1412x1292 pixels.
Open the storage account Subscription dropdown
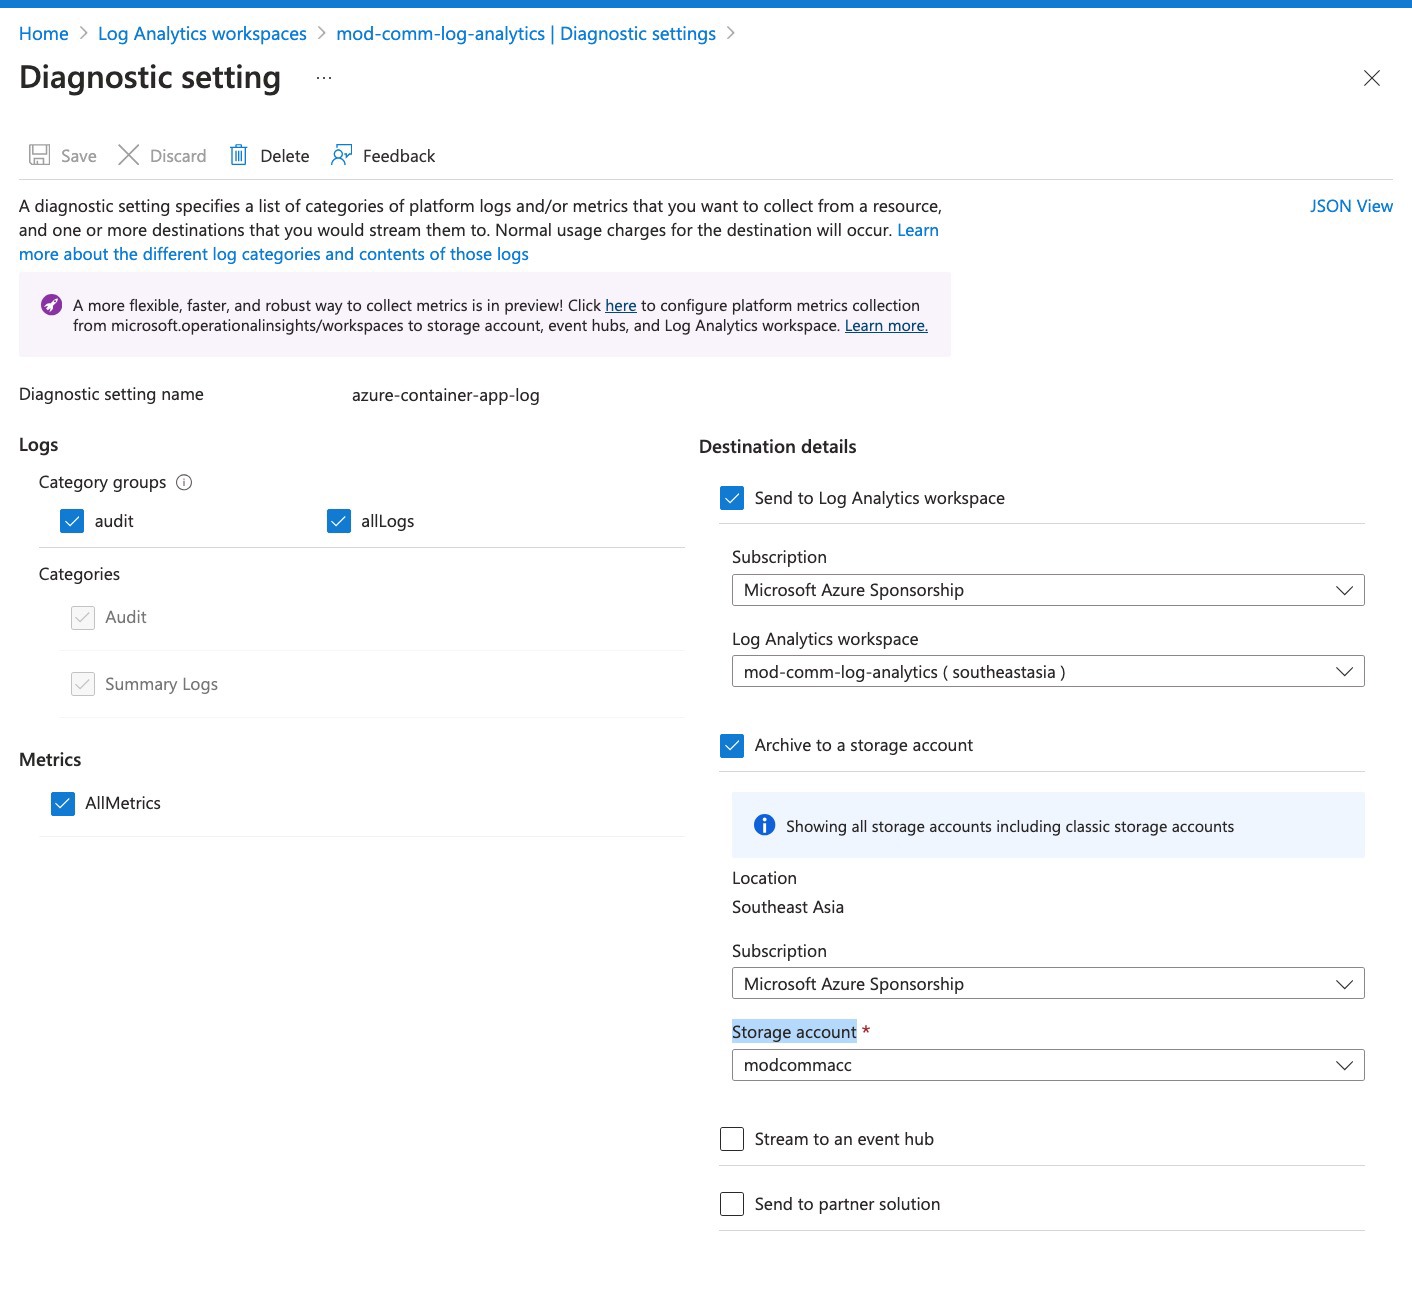point(1048,984)
